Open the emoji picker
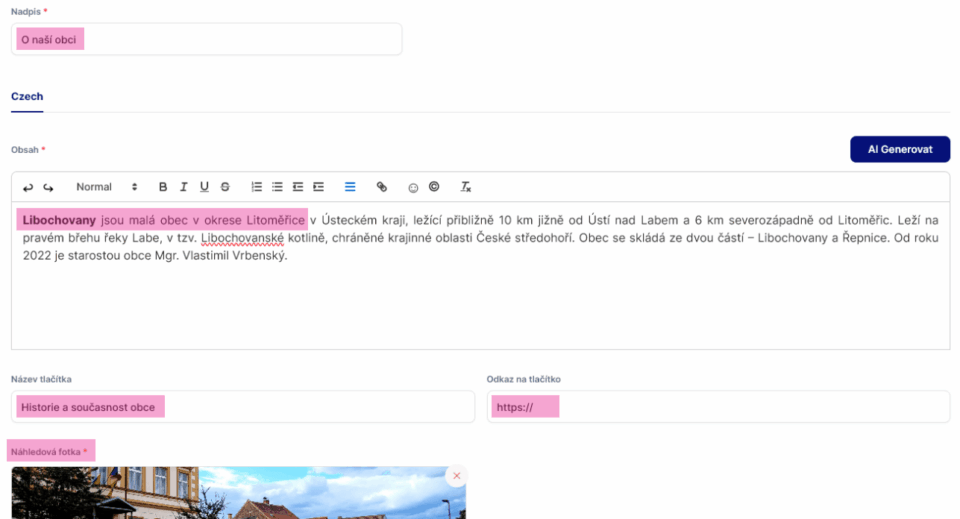 413,187
